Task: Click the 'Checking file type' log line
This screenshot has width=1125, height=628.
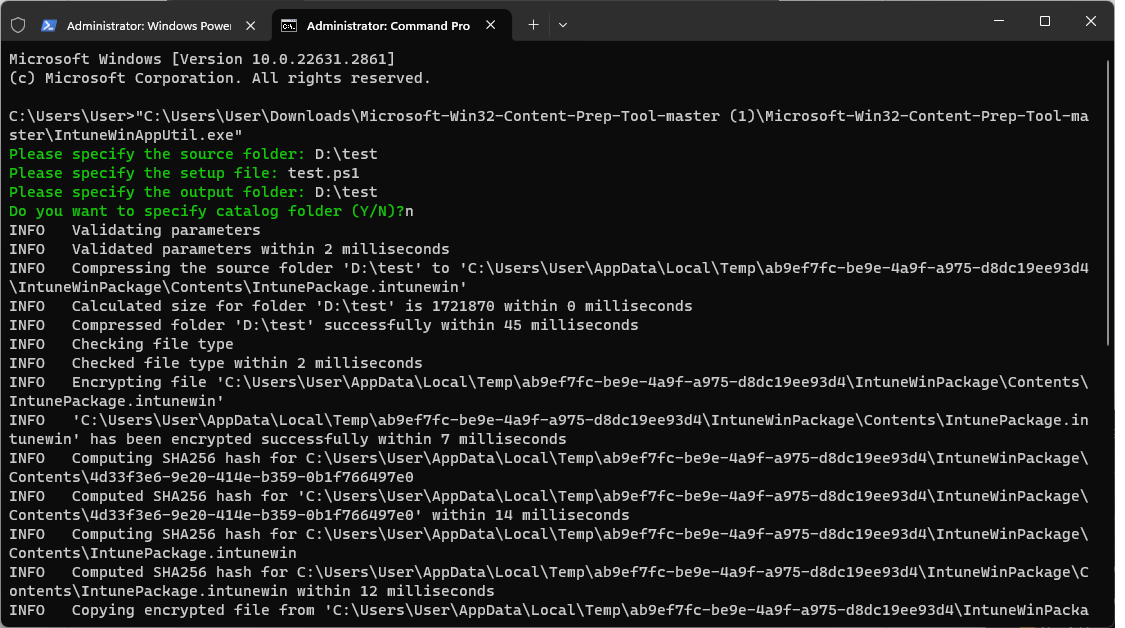Action: (x=121, y=345)
